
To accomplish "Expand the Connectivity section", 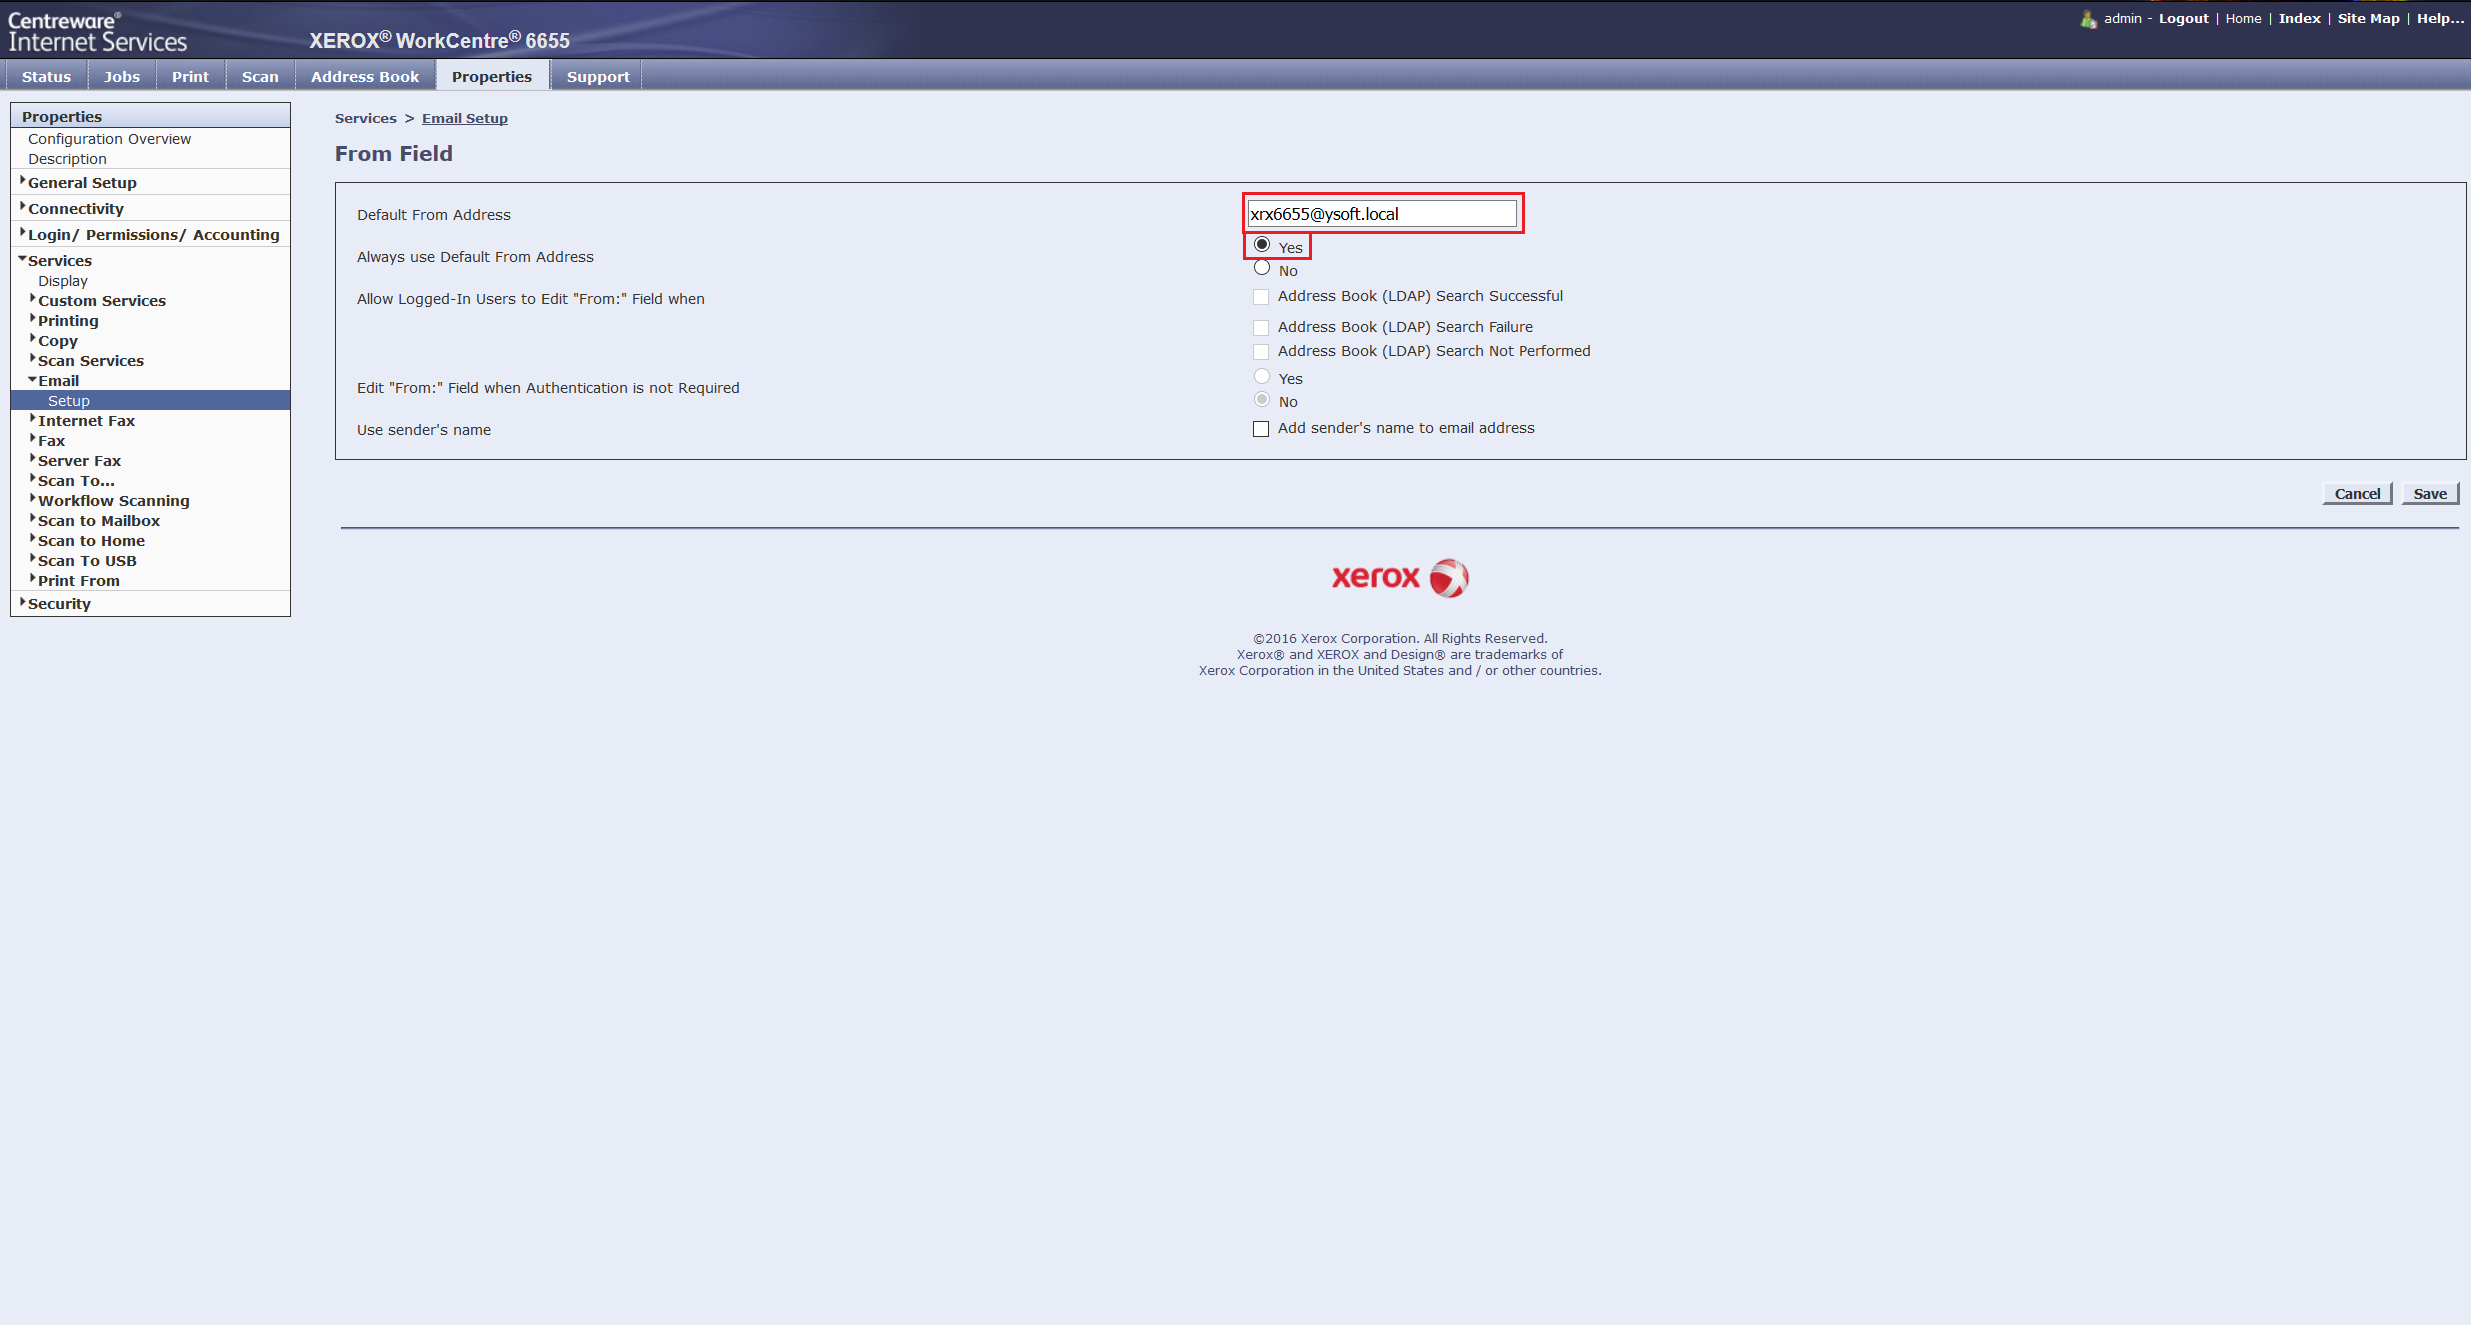I will click(x=76, y=208).
